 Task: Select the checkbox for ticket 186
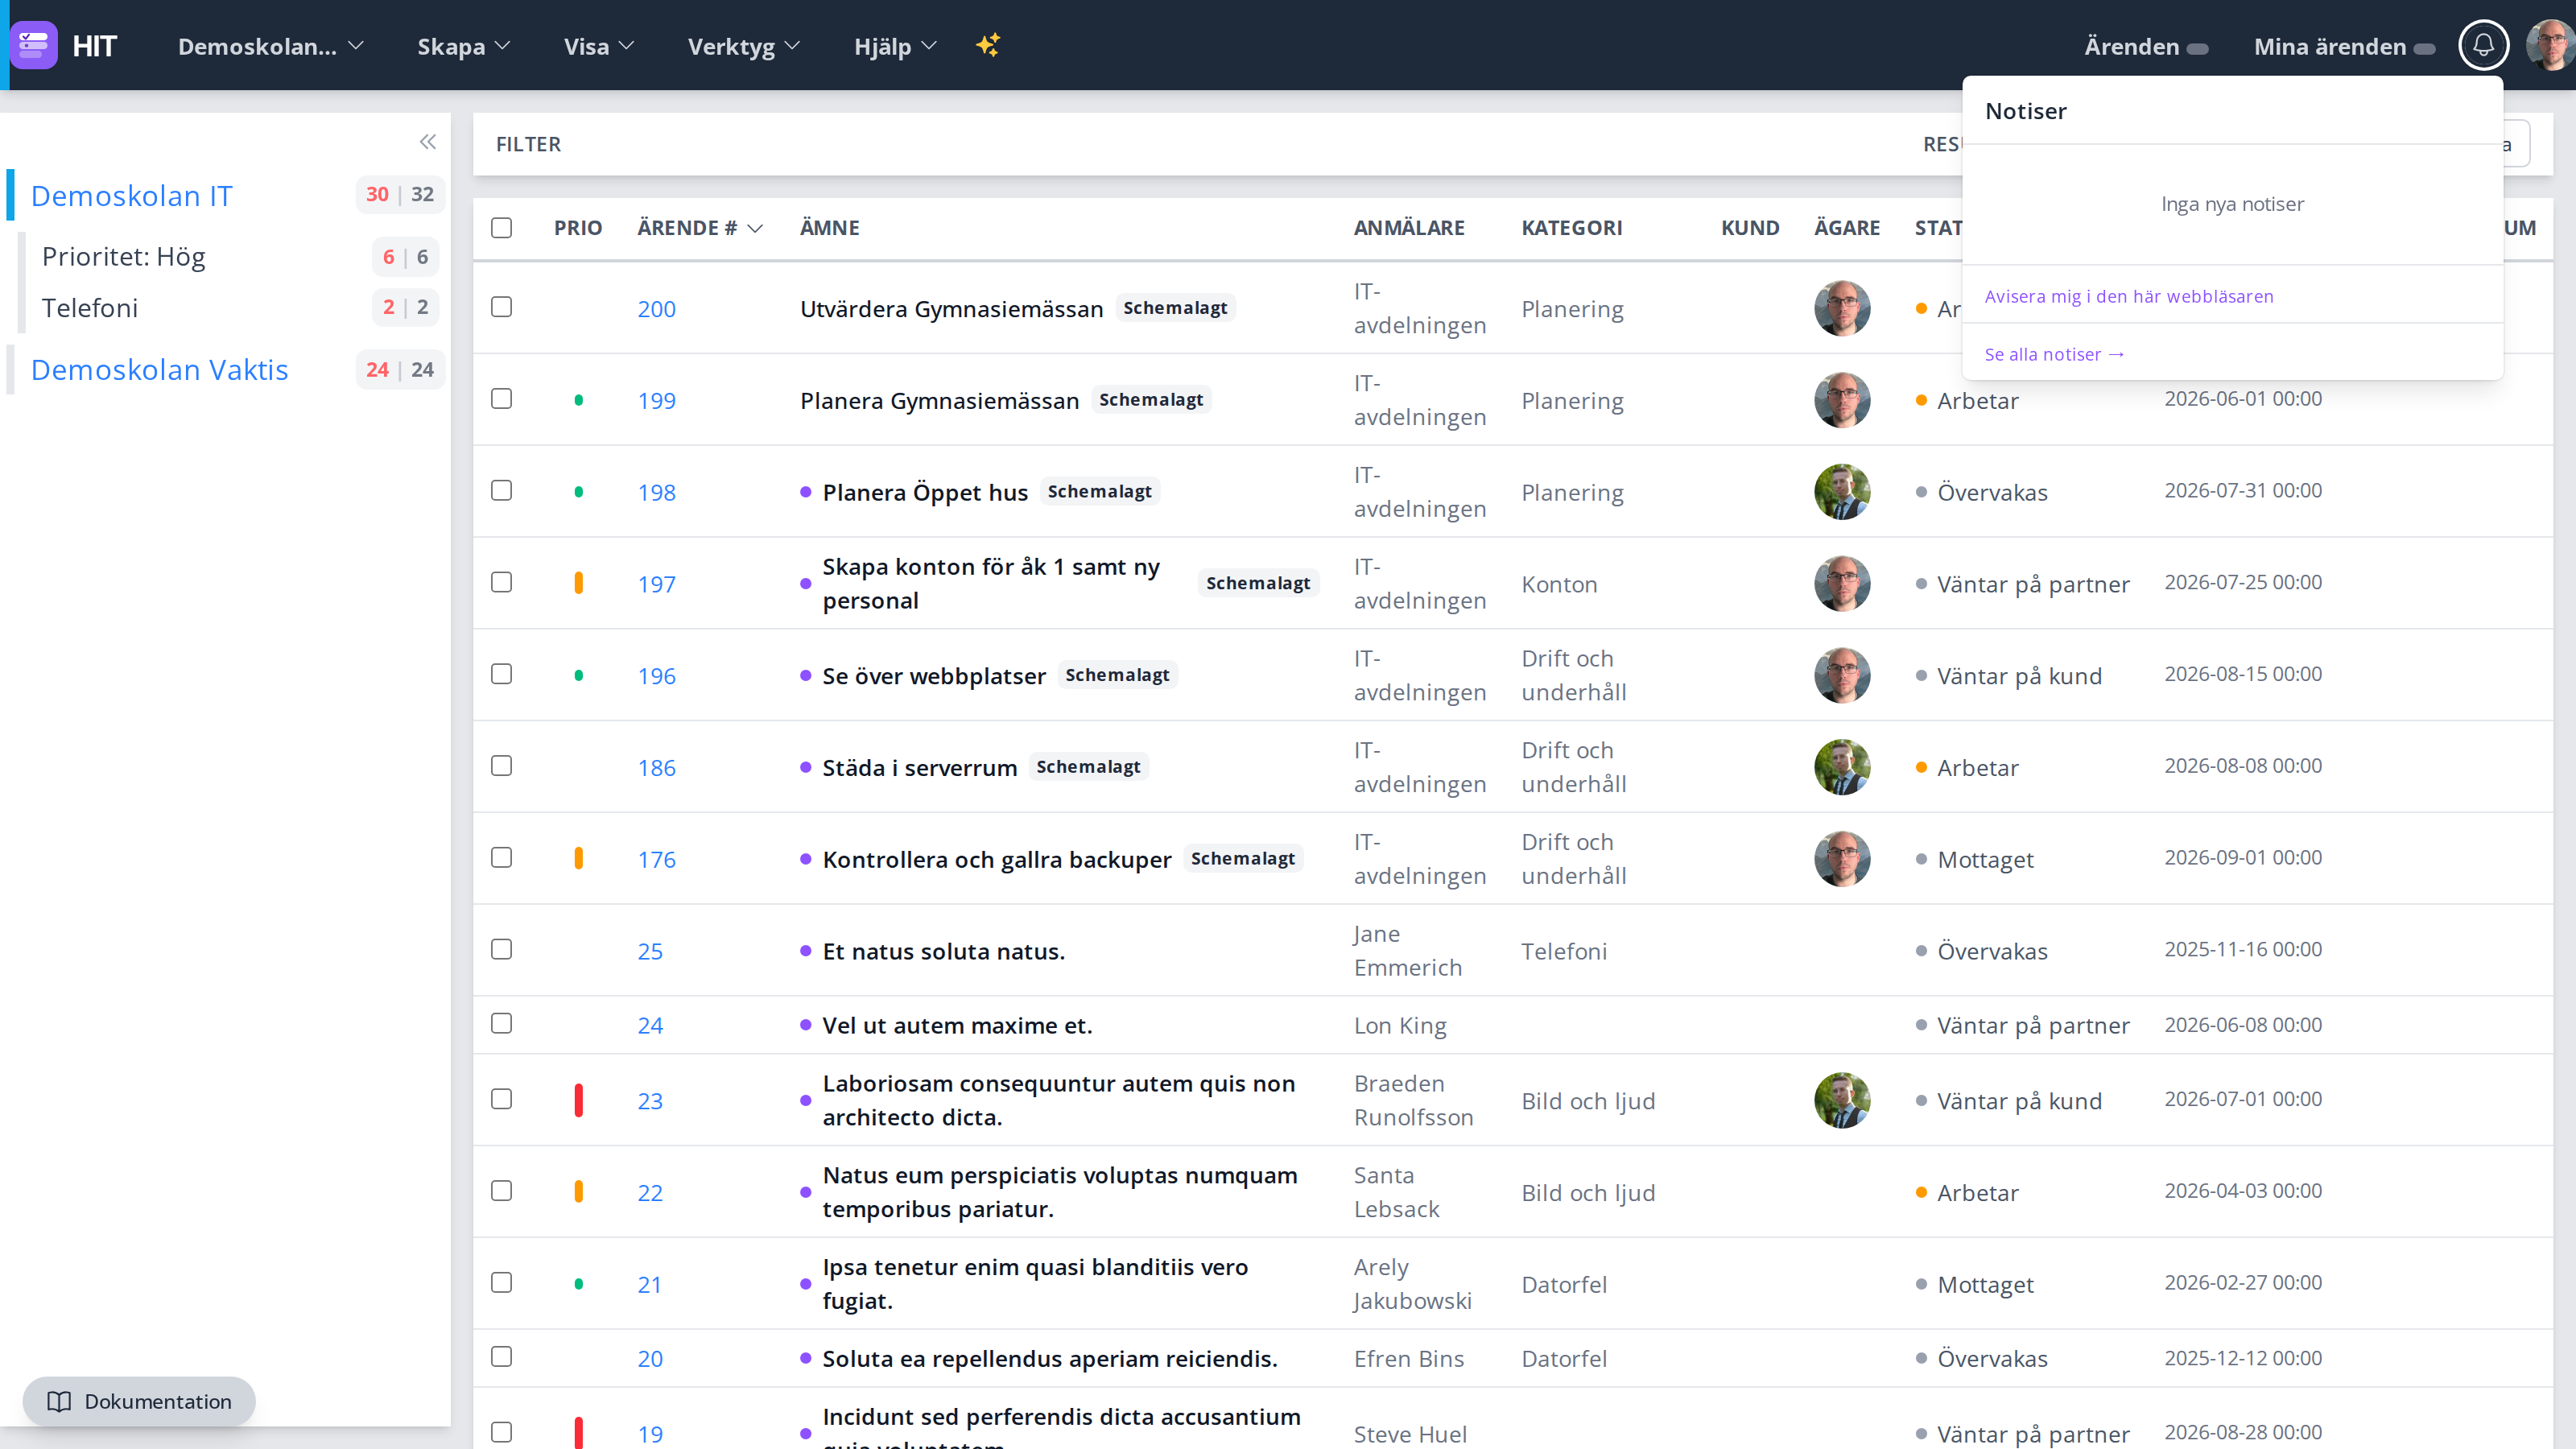(501, 766)
